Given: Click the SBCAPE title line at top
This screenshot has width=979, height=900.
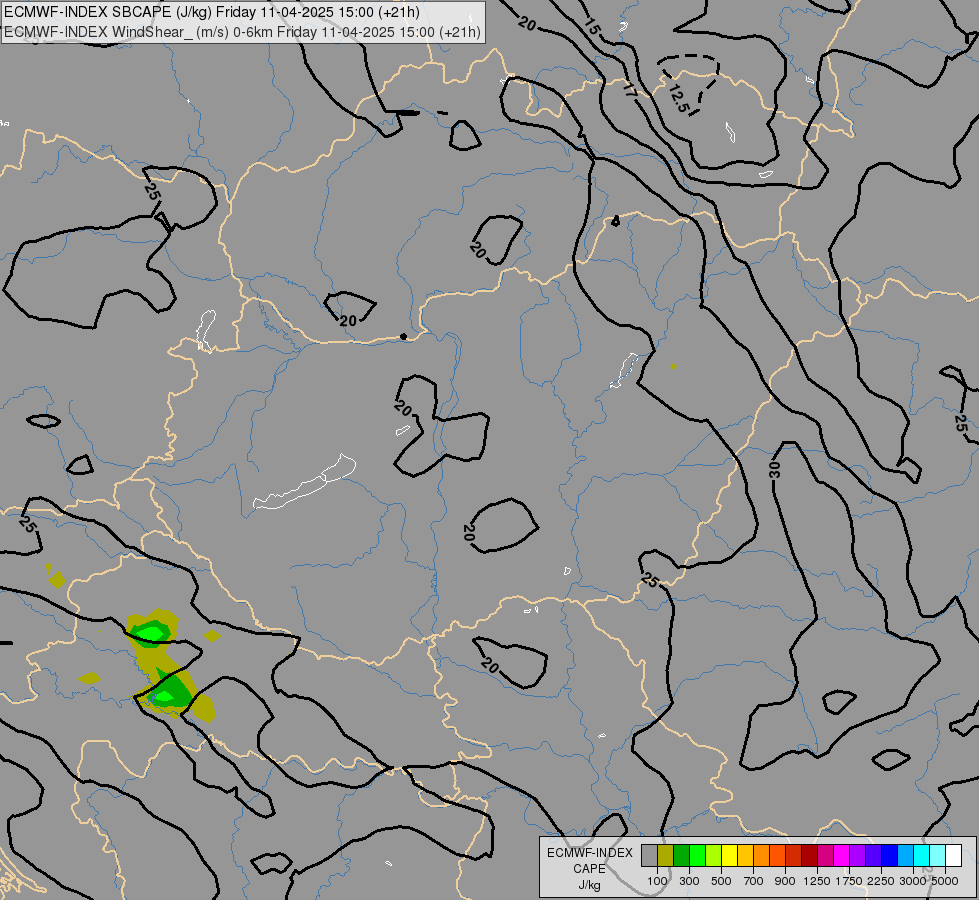Looking at the screenshot, I should [212, 12].
